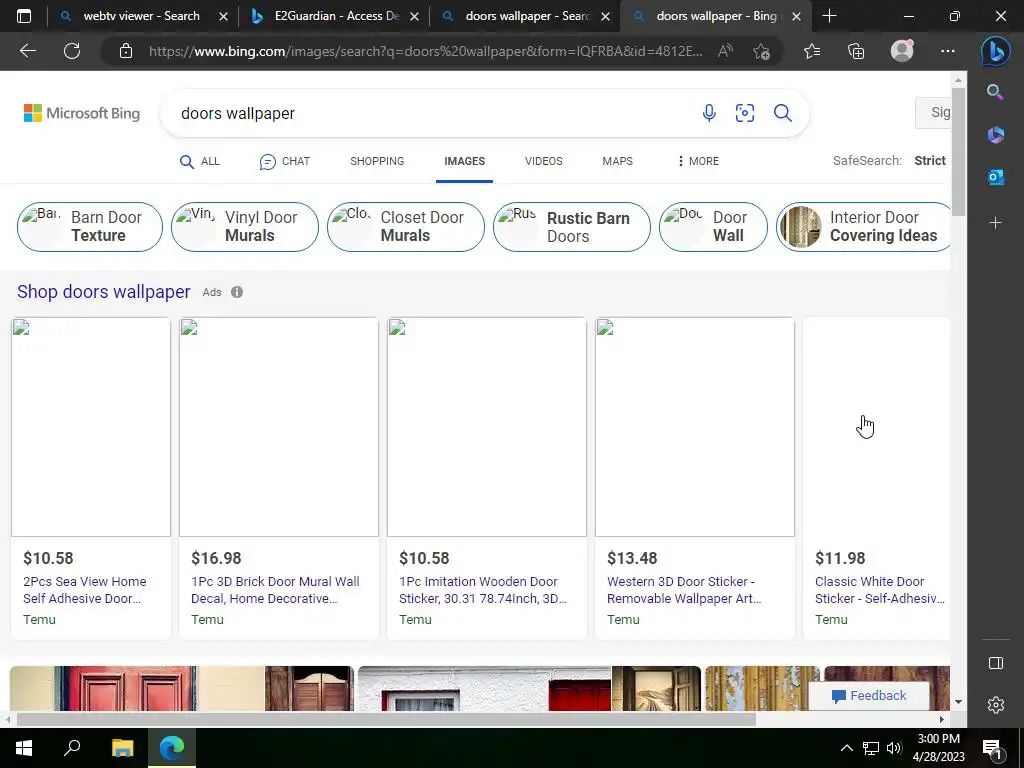Click the vertical page scrollbar thumb

tap(957, 152)
